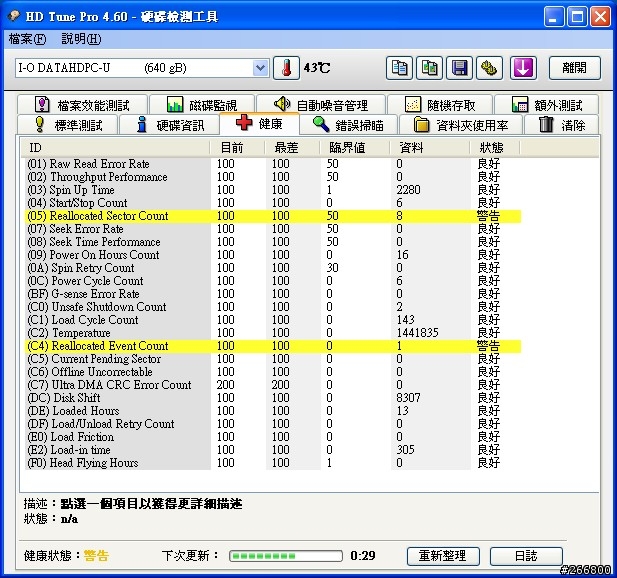Switch to the 隨機存取 tab
617x578 pixels.
(x=440, y=105)
